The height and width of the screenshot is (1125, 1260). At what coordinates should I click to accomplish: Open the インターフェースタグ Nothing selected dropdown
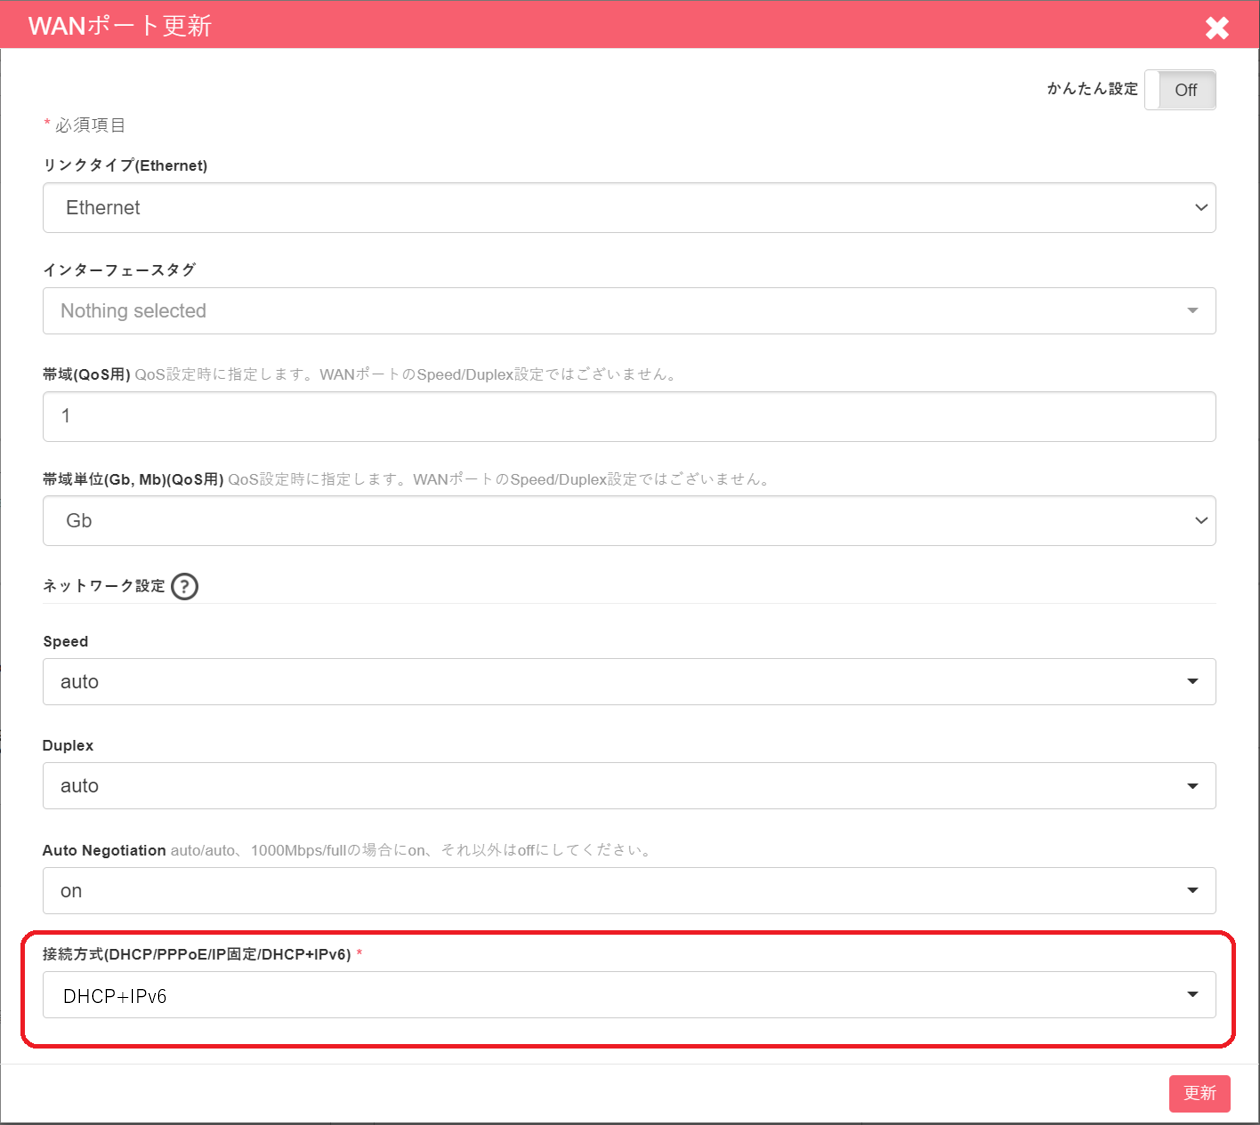point(629,311)
